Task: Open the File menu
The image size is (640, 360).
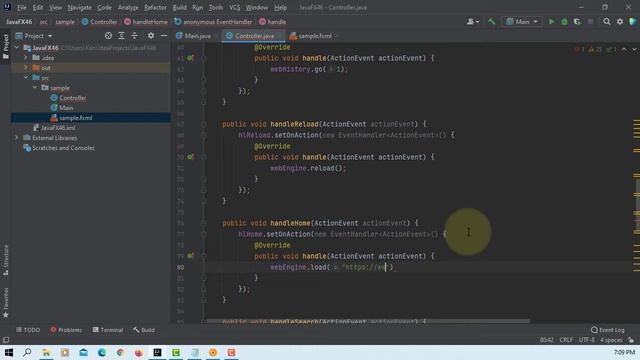Action: pos(22,7)
